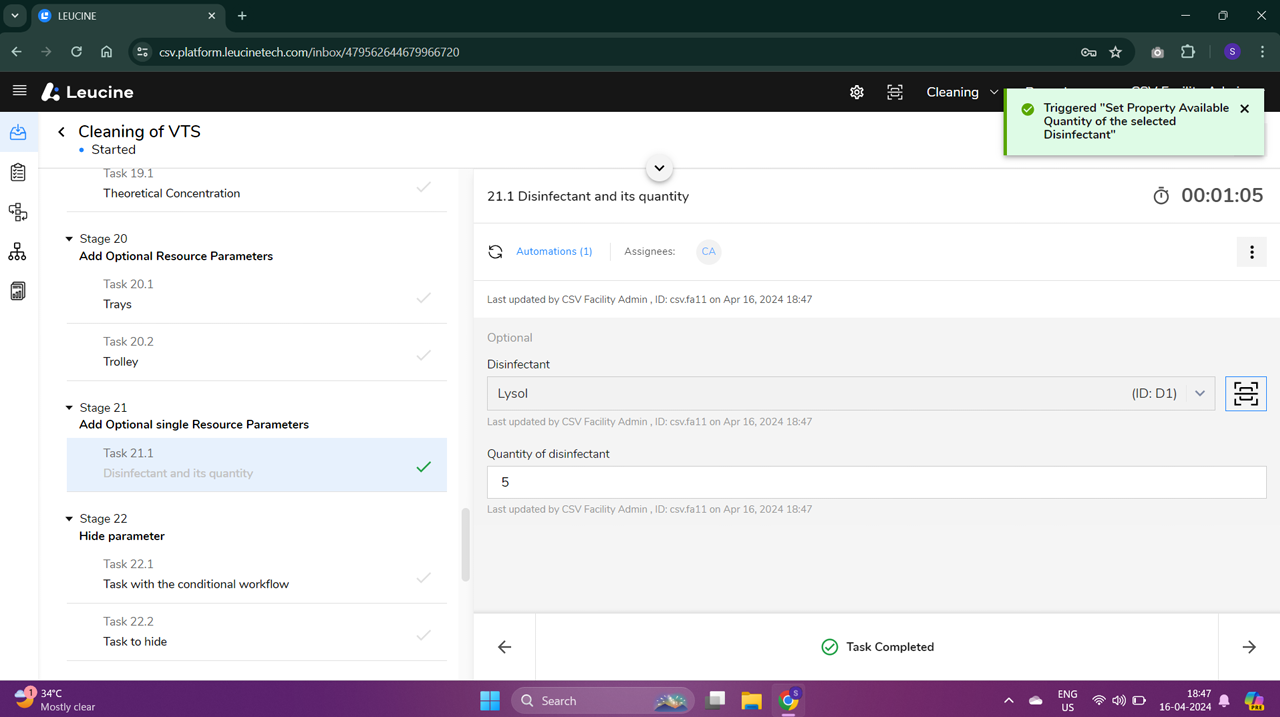The height and width of the screenshot is (717, 1280).
Task: Open the Inbox icon in left sidebar
Action: point(18,132)
